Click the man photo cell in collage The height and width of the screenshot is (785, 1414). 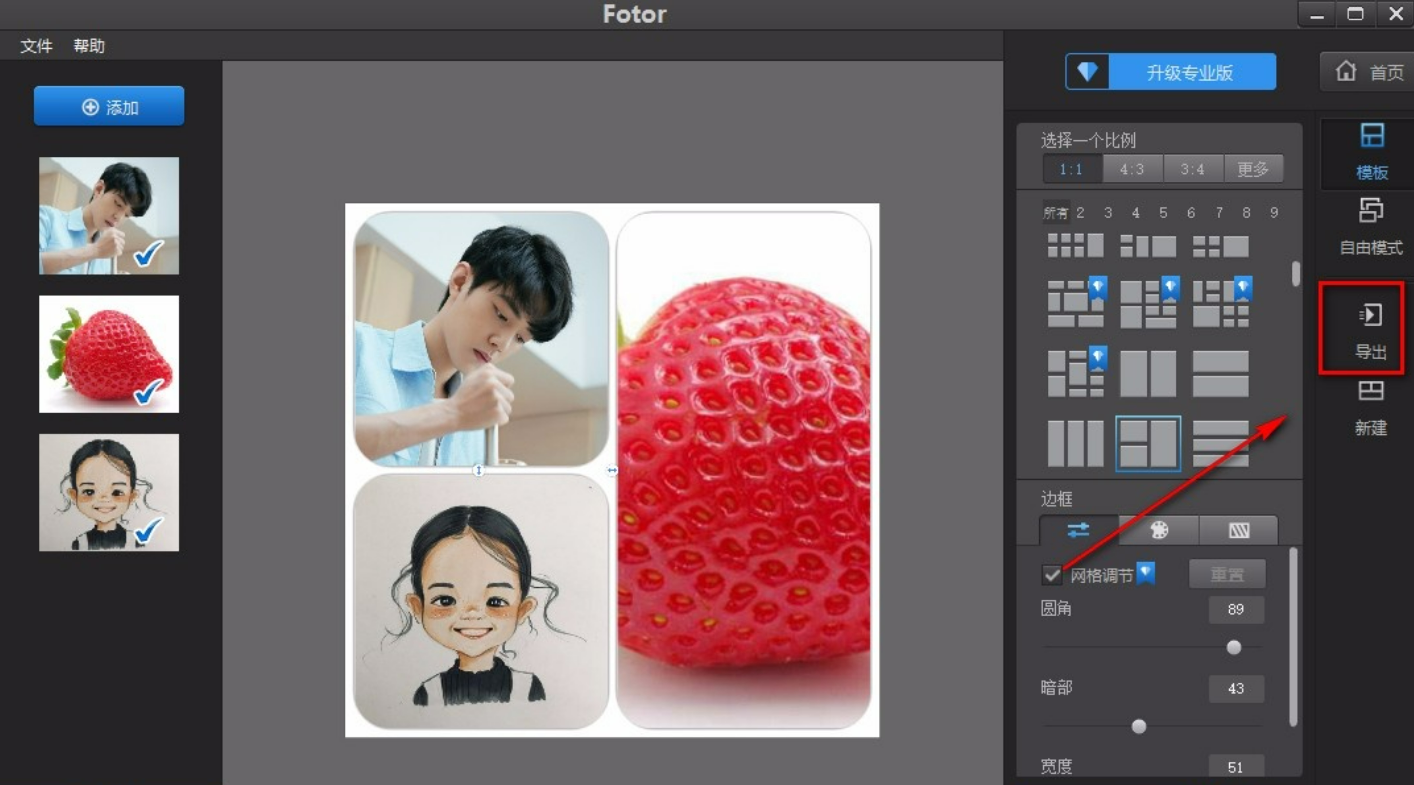481,338
